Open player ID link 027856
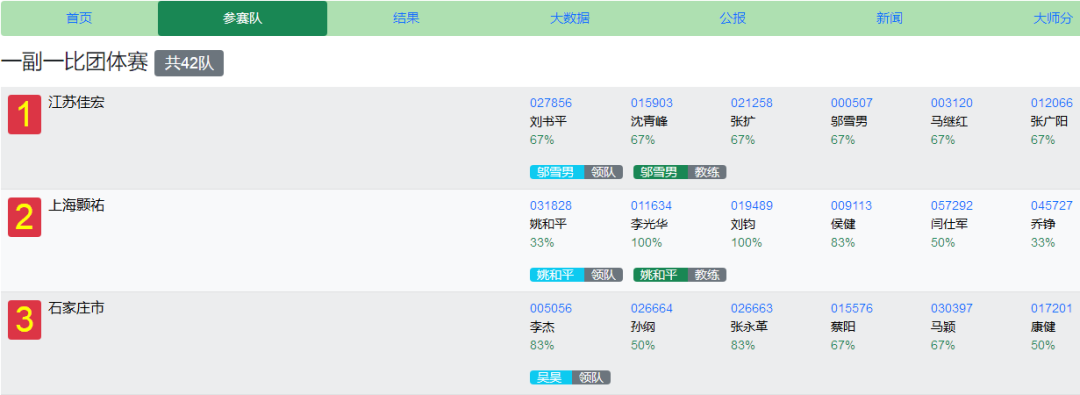Image resolution: width=1080 pixels, height=395 pixels. pos(551,103)
